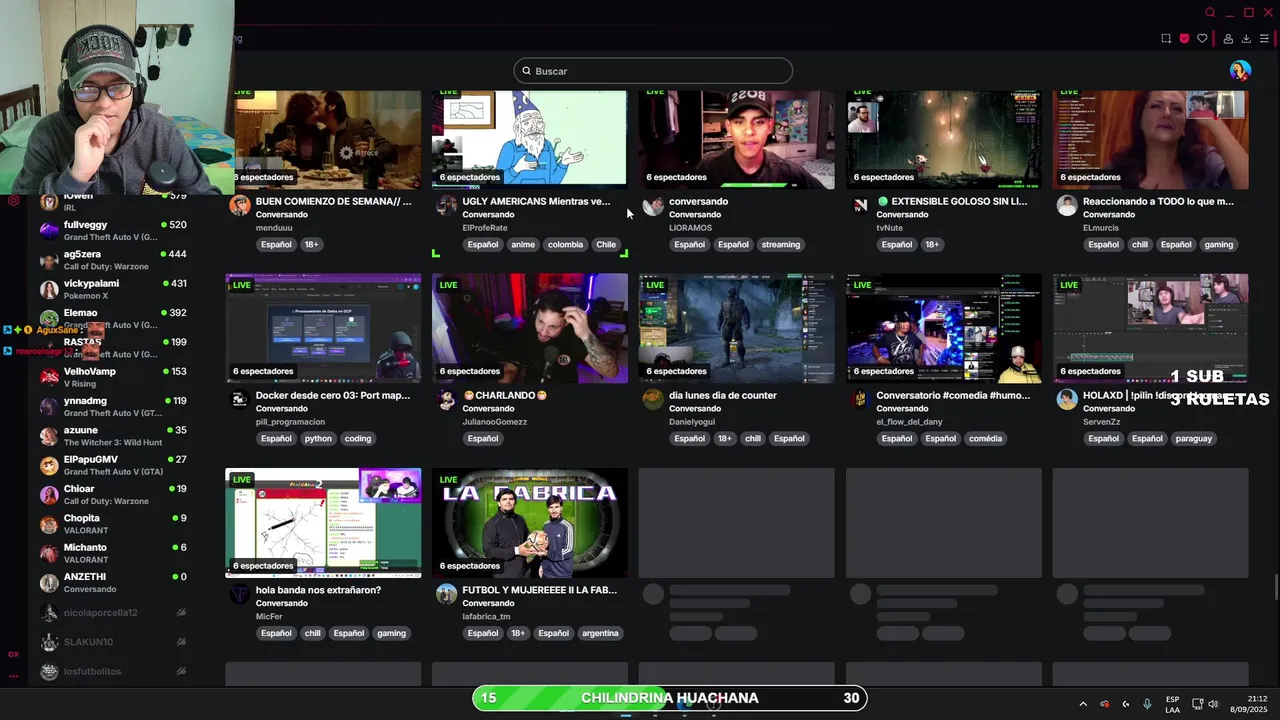The width and height of the screenshot is (1280, 720).
Task: Click the comédia tag under Conversatorio stream
Action: [x=985, y=438]
